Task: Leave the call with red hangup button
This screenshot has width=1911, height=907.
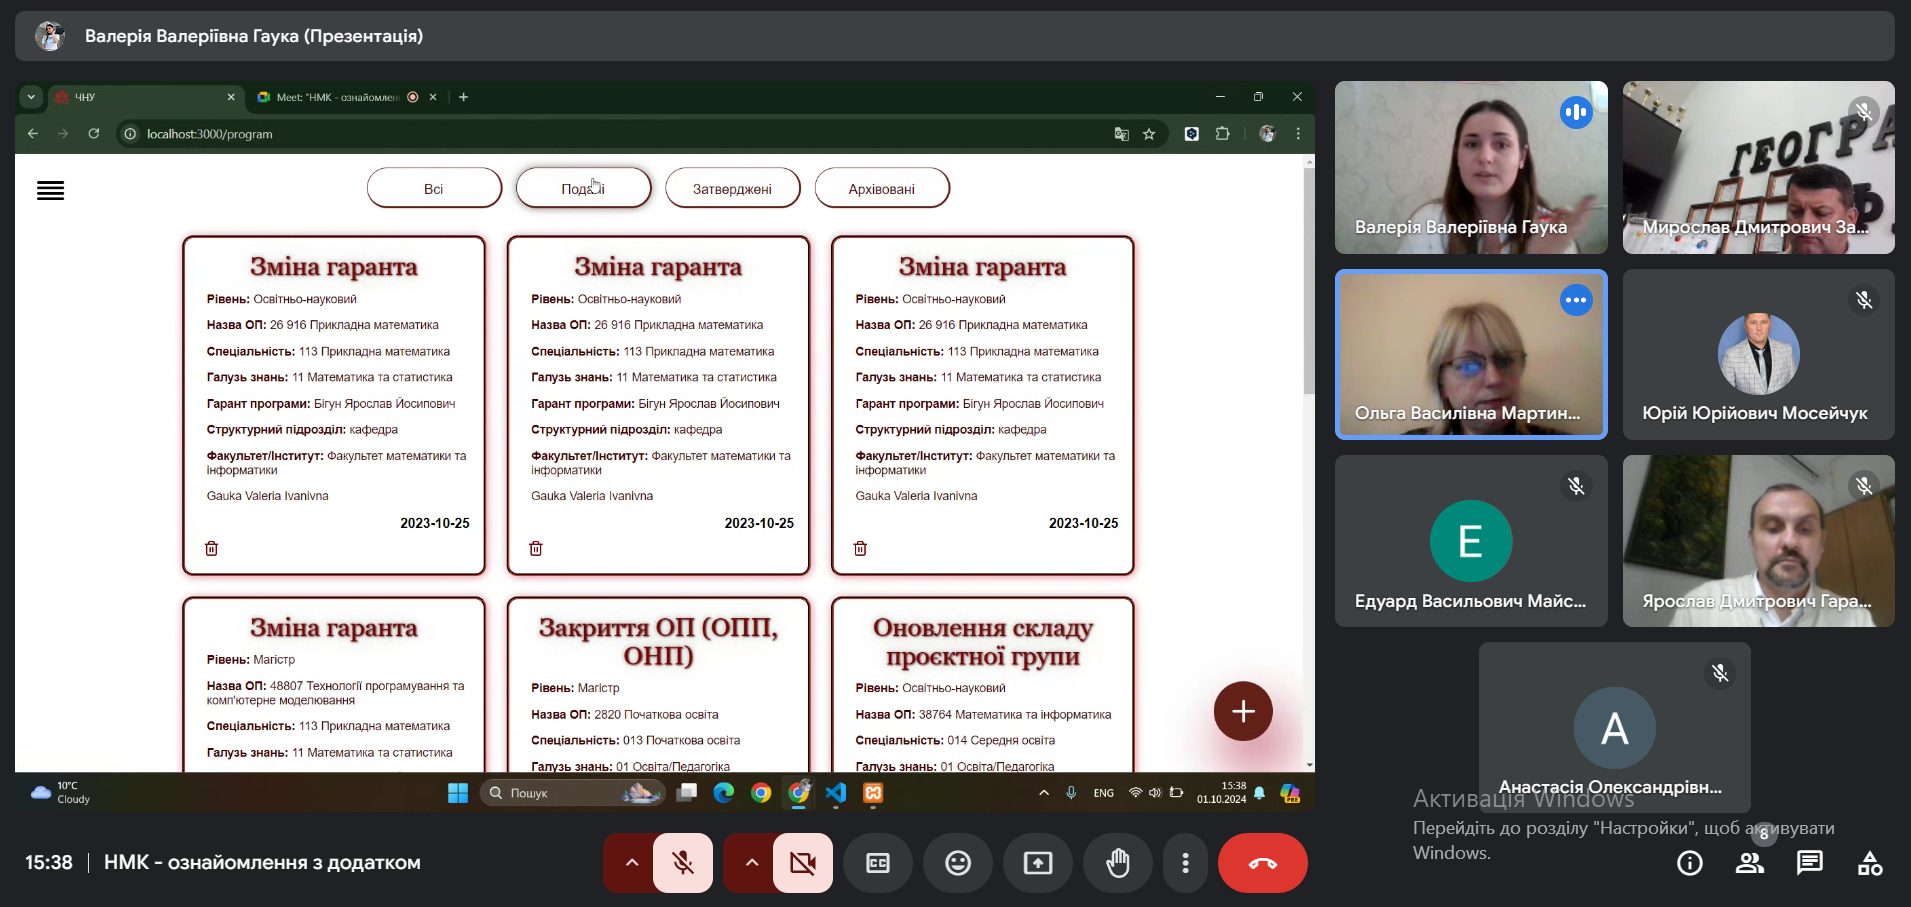Action: coord(1262,863)
